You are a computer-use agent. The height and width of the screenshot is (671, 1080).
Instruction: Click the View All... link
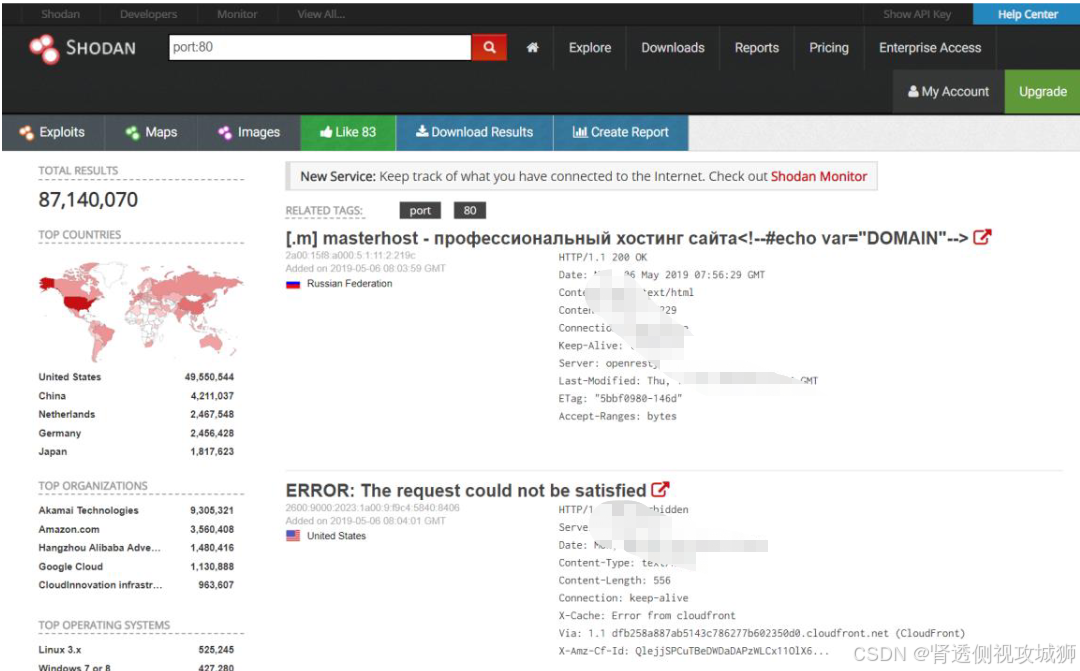point(321,14)
